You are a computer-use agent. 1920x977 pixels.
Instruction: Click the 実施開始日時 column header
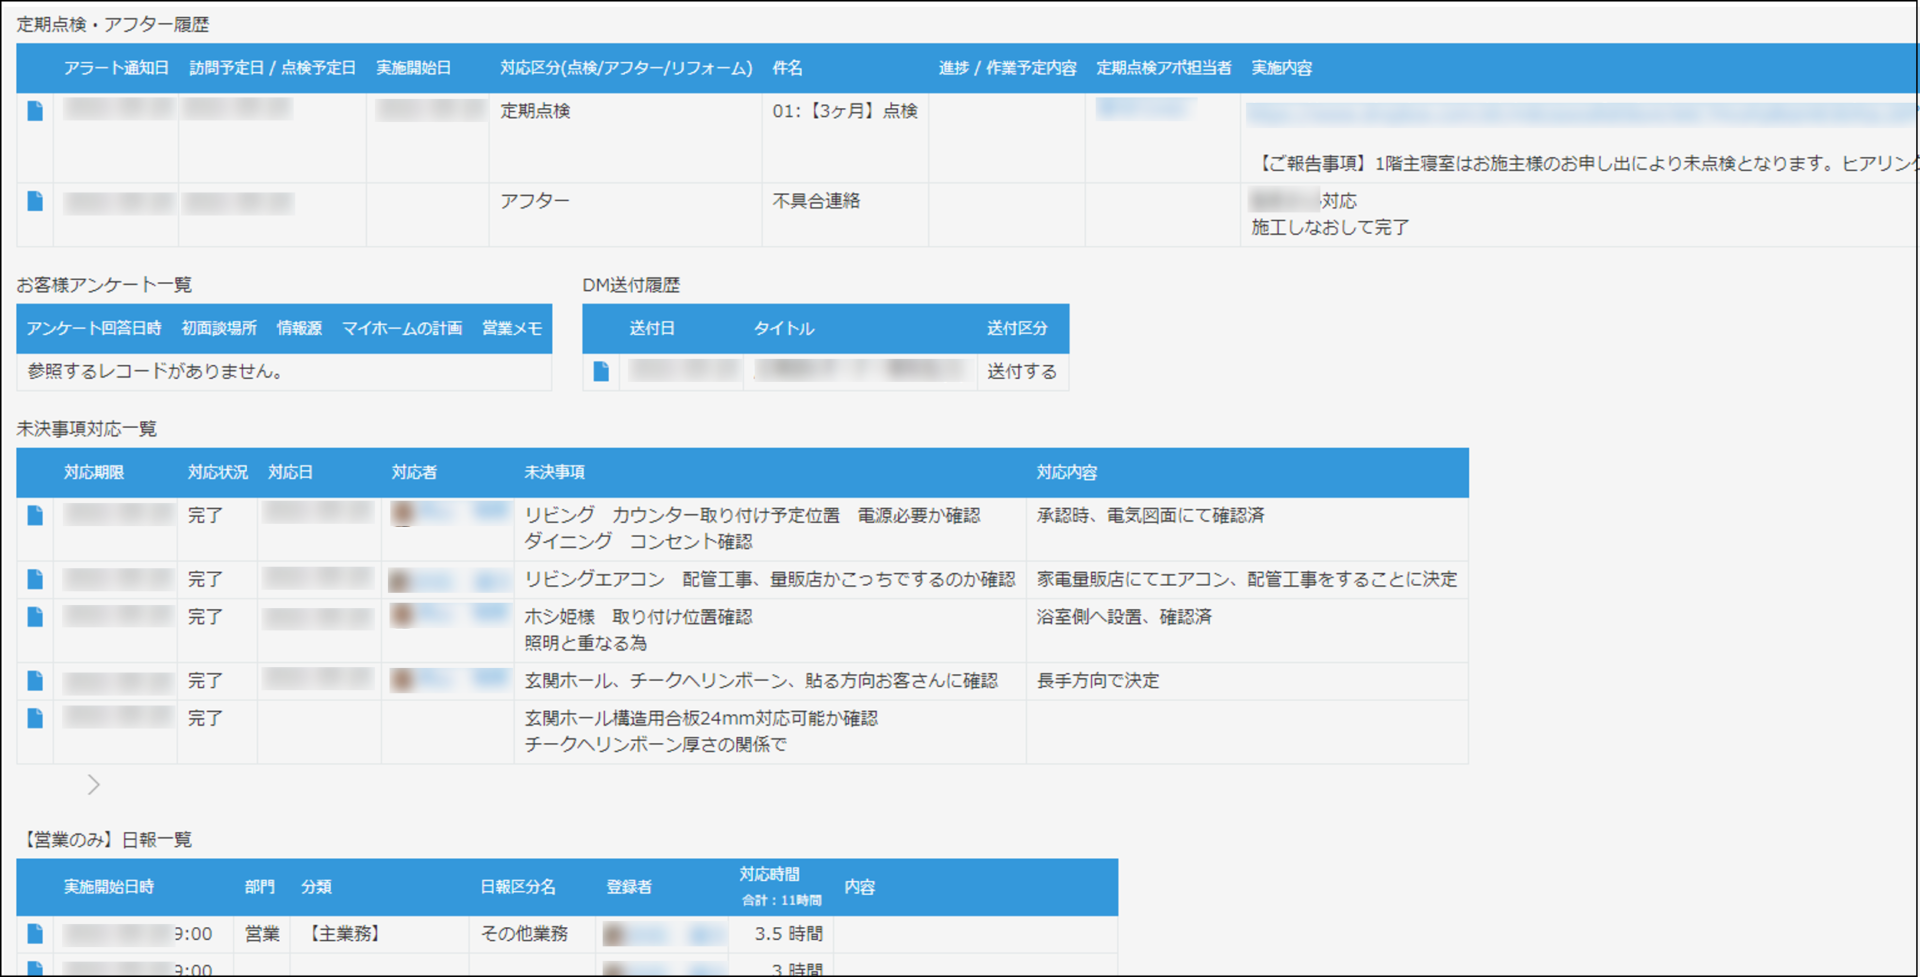click(x=109, y=887)
